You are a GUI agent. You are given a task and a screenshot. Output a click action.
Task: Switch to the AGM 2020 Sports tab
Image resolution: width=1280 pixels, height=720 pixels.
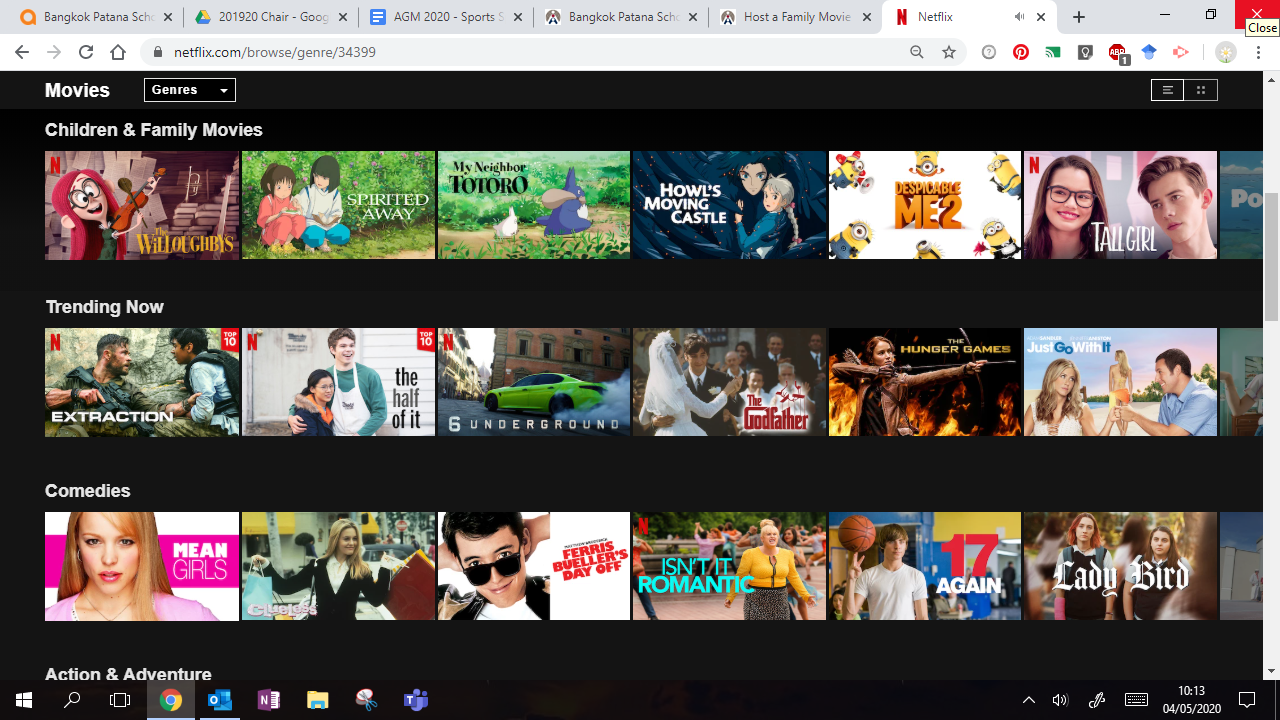point(444,17)
